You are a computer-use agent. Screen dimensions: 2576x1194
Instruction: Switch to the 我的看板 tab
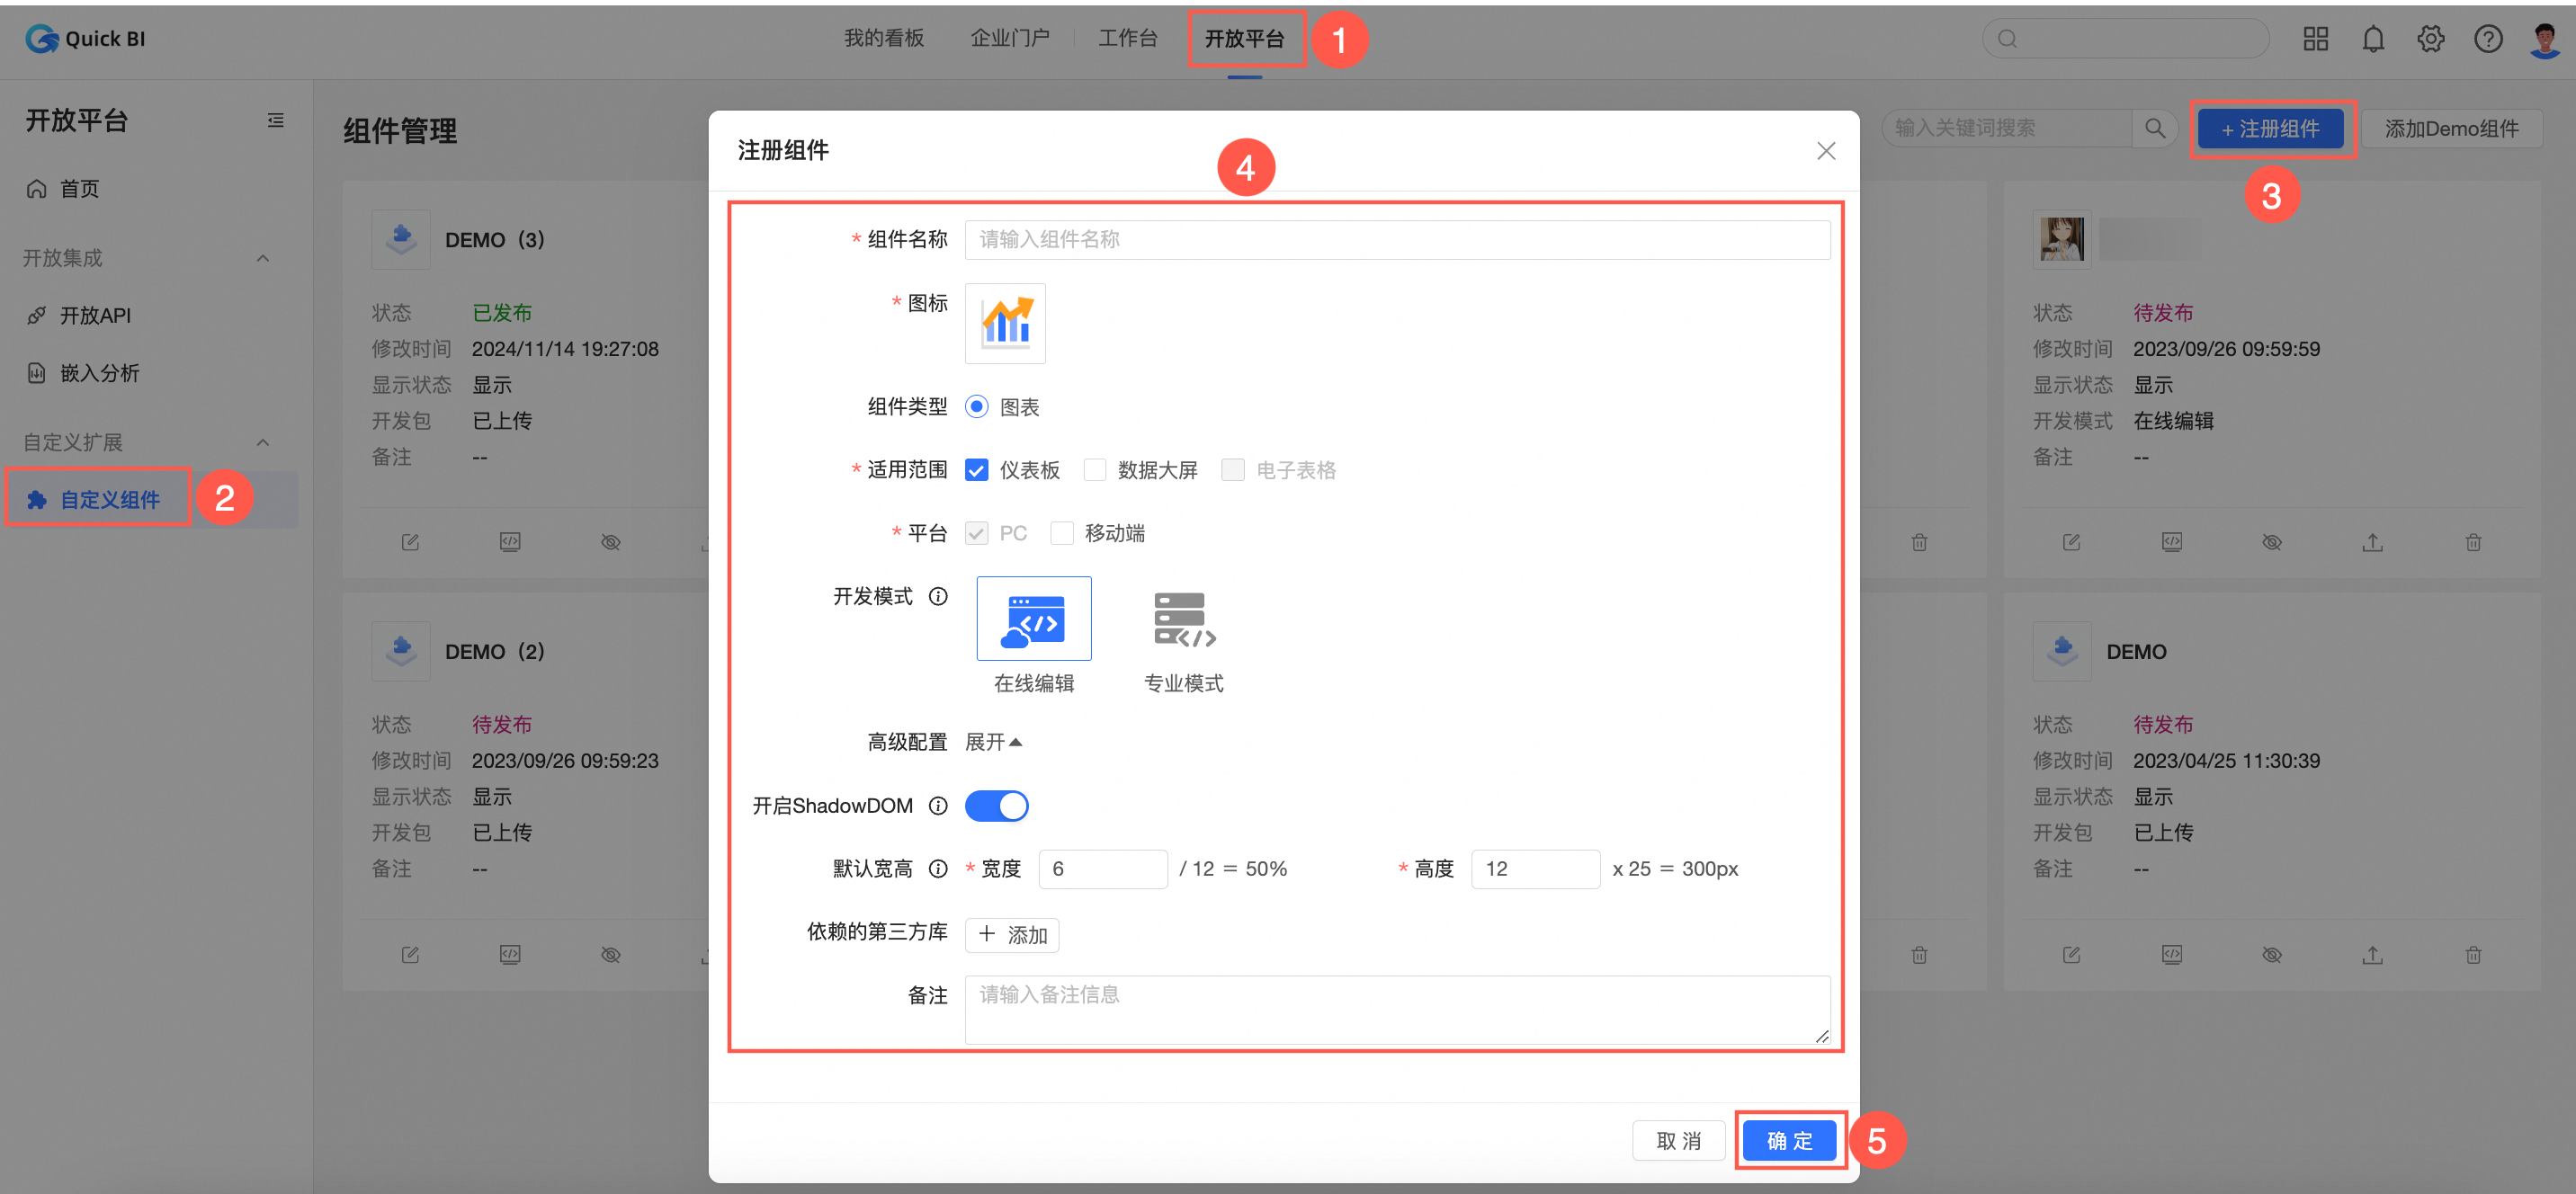tap(884, 38)
